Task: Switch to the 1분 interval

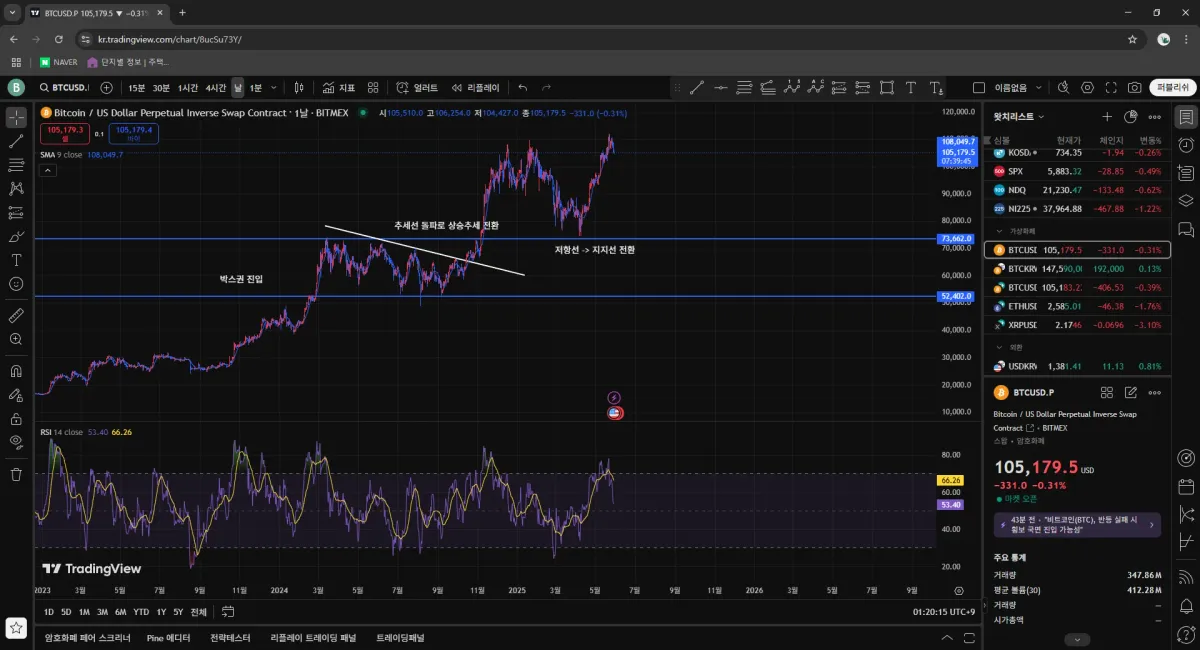Action: click(x=256, y=87)
